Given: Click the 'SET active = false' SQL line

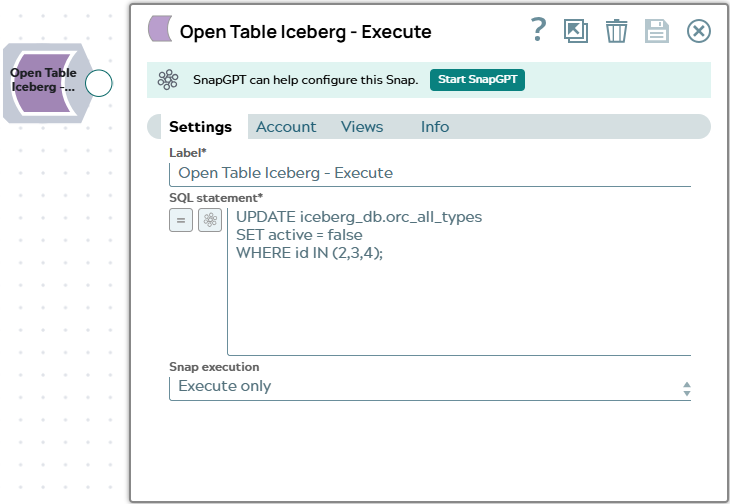Looking at the screenshot, I should 299,235.
